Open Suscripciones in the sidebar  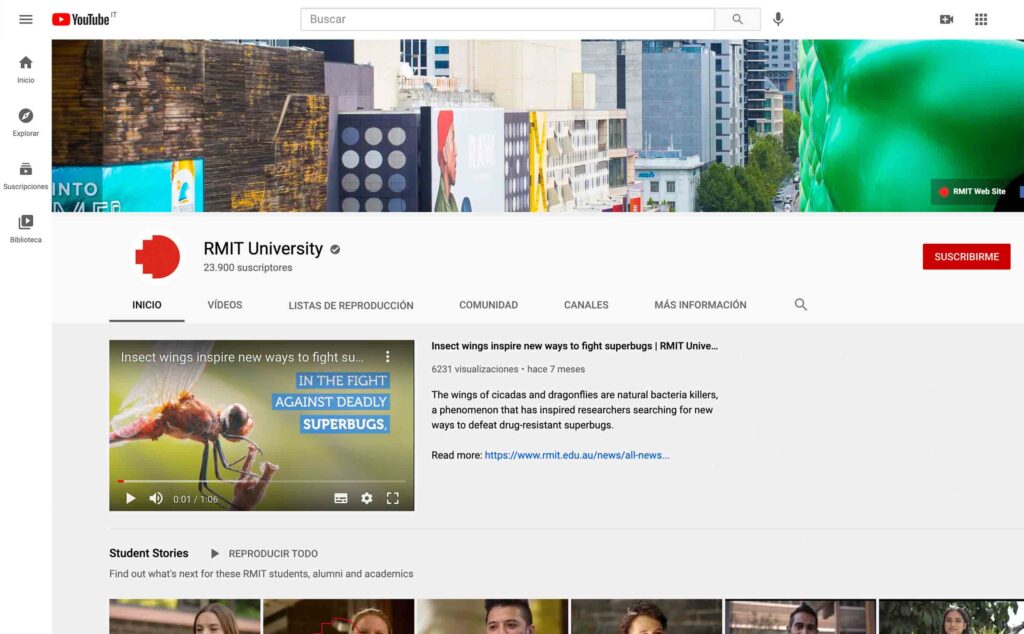click(x=25, y=176)
